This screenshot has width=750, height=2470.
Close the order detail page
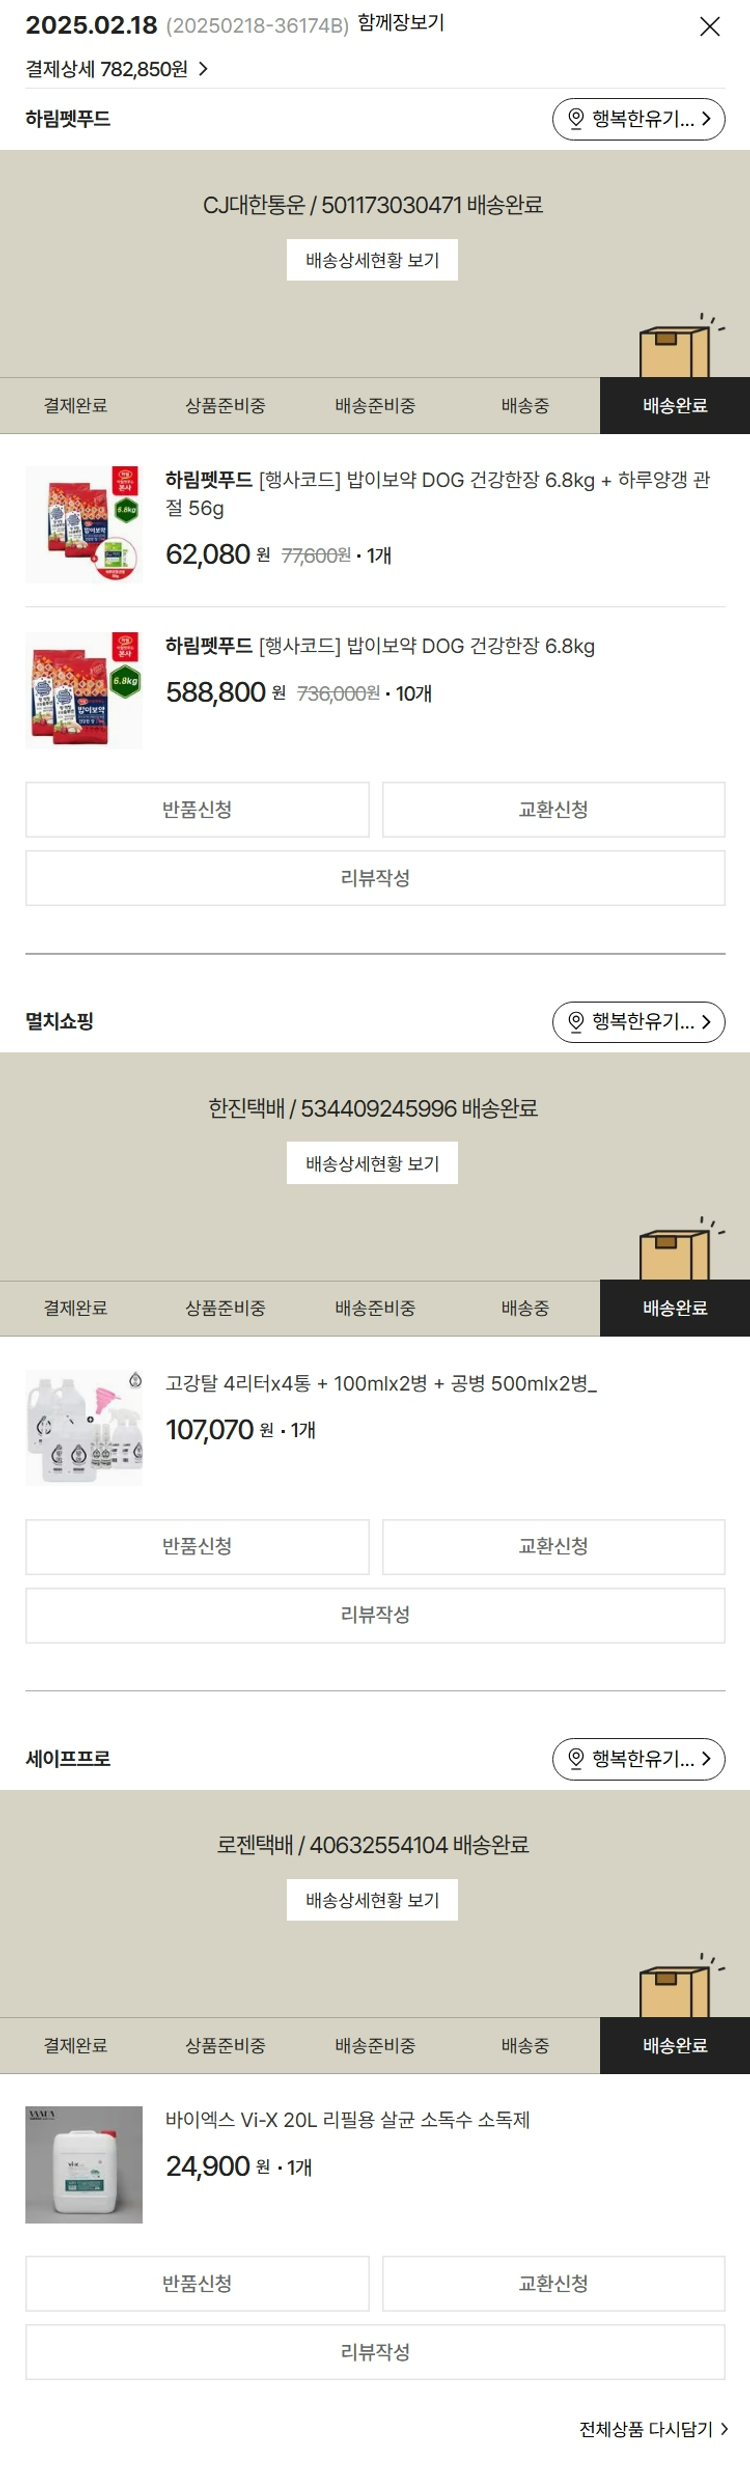pyautogui.click(x=709, y=27)
